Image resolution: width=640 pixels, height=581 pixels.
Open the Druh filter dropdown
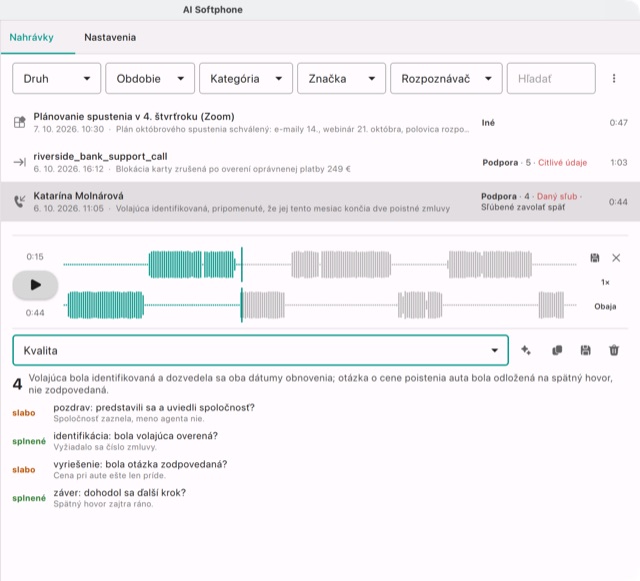coord(56,78)
